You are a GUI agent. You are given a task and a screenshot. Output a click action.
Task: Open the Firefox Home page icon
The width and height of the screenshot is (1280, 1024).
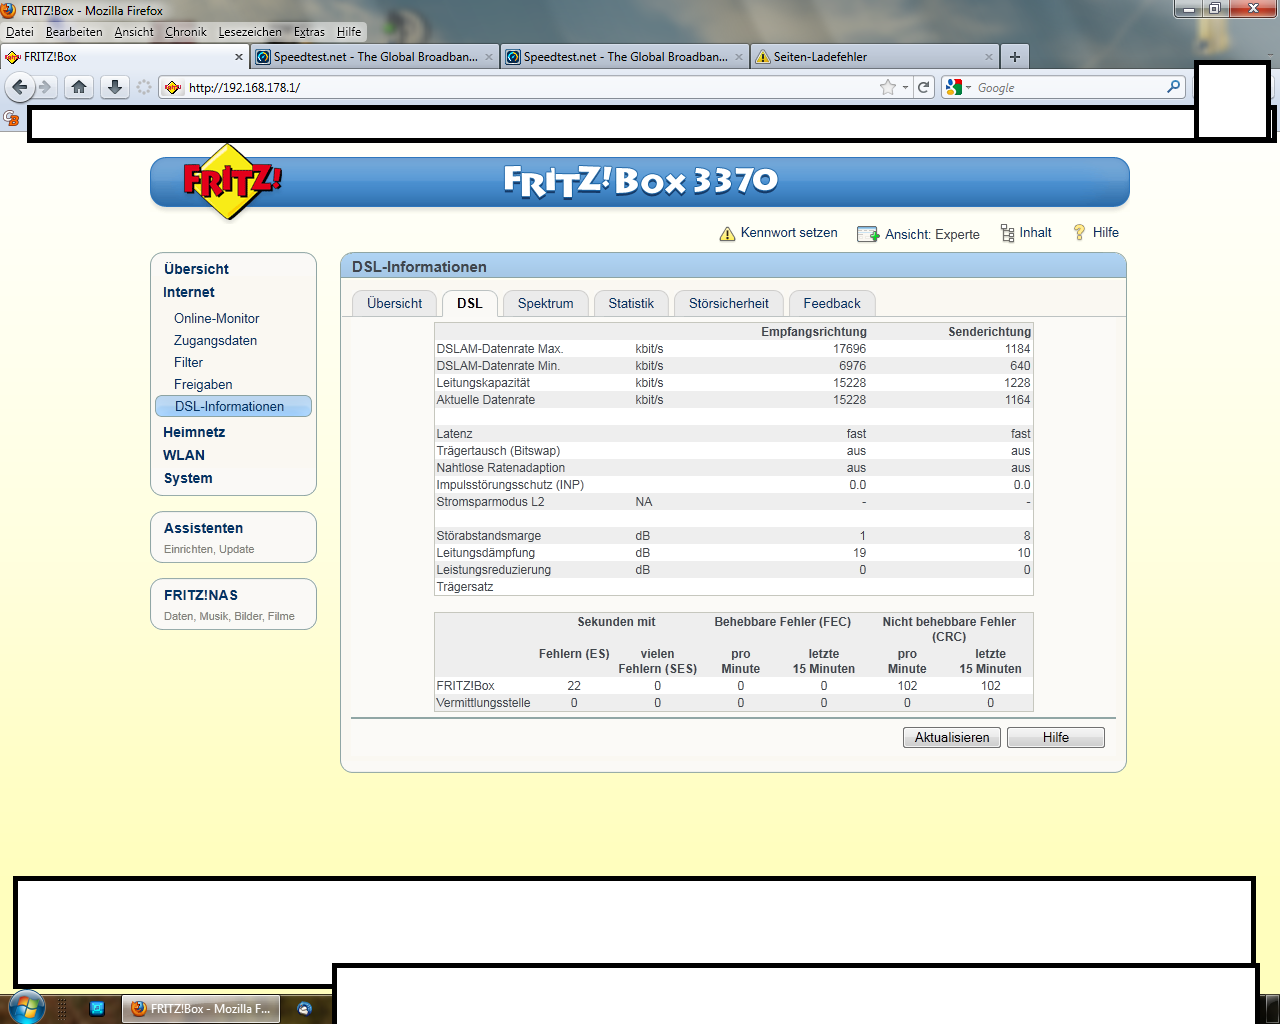[79, 87]
